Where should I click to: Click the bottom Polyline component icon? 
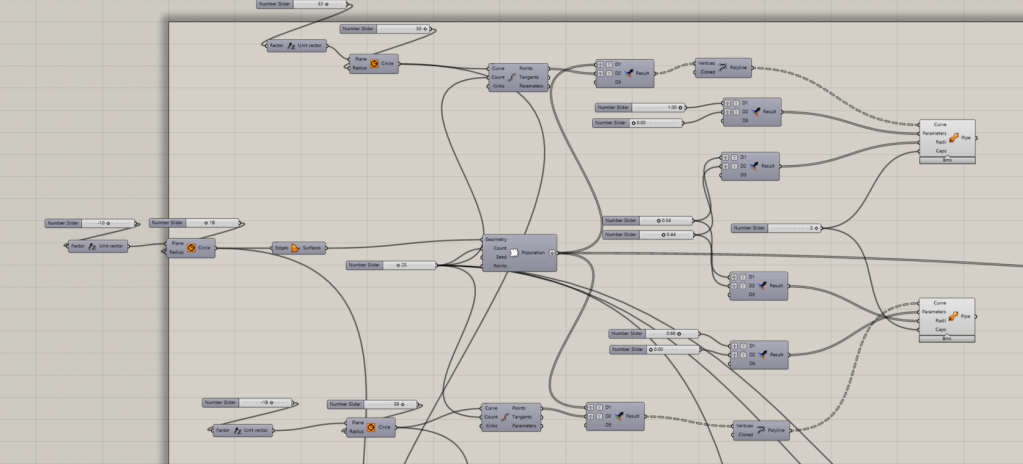click(760, 430)
